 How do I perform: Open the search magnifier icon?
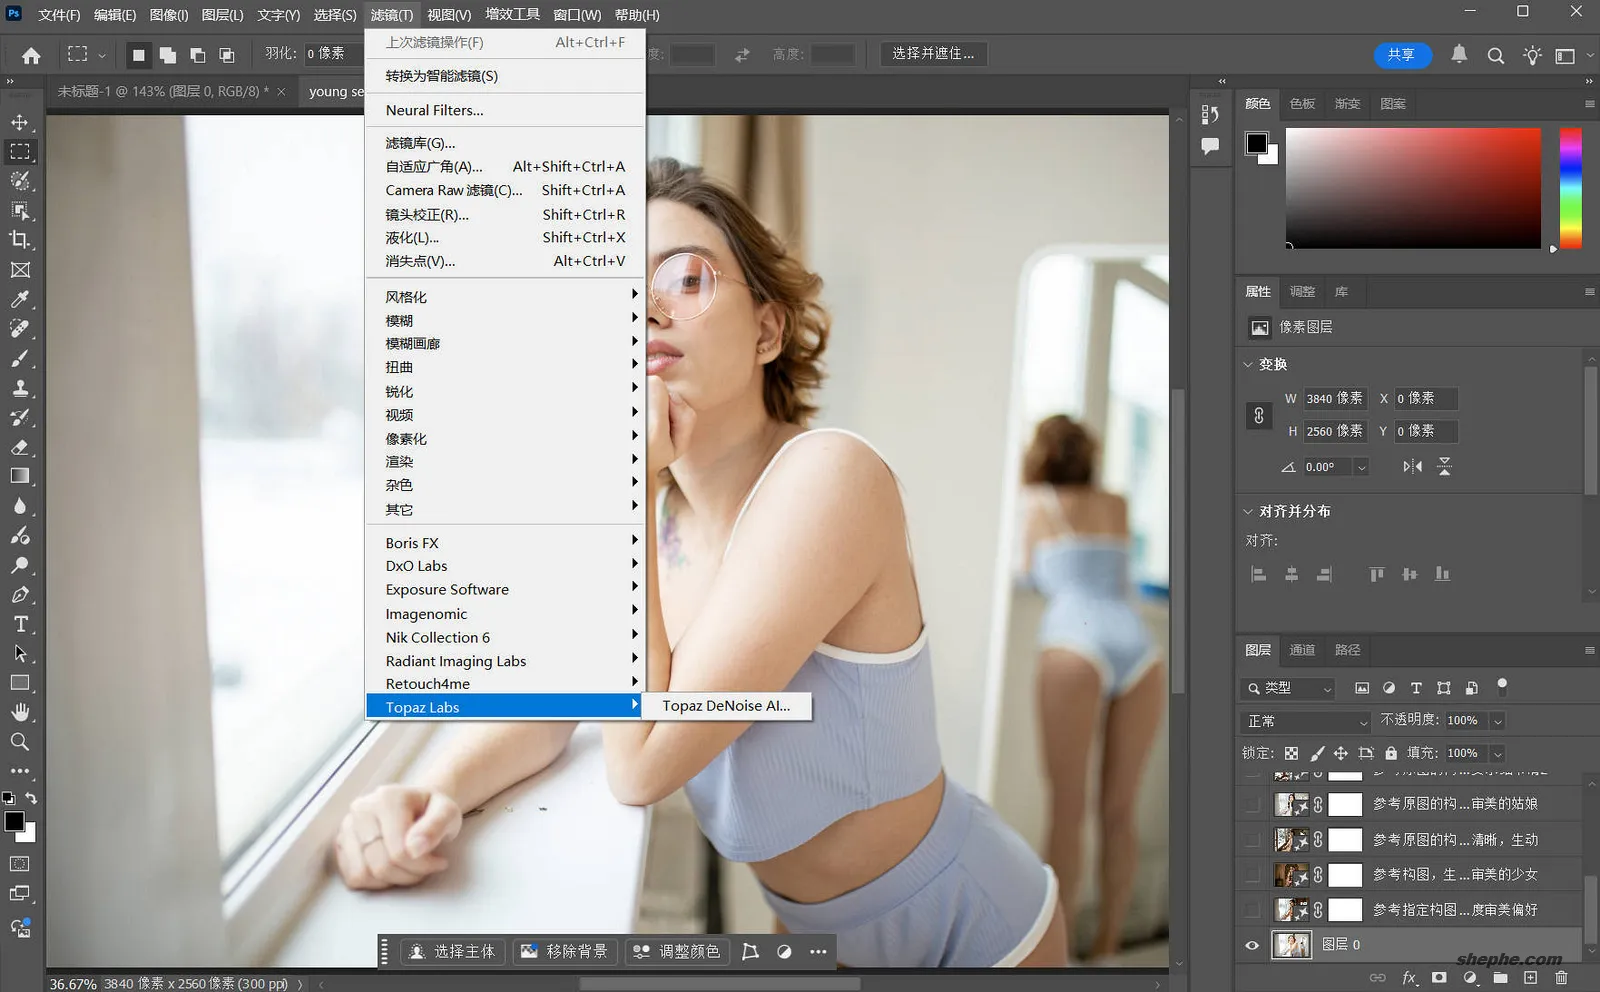coord(1496,55)
